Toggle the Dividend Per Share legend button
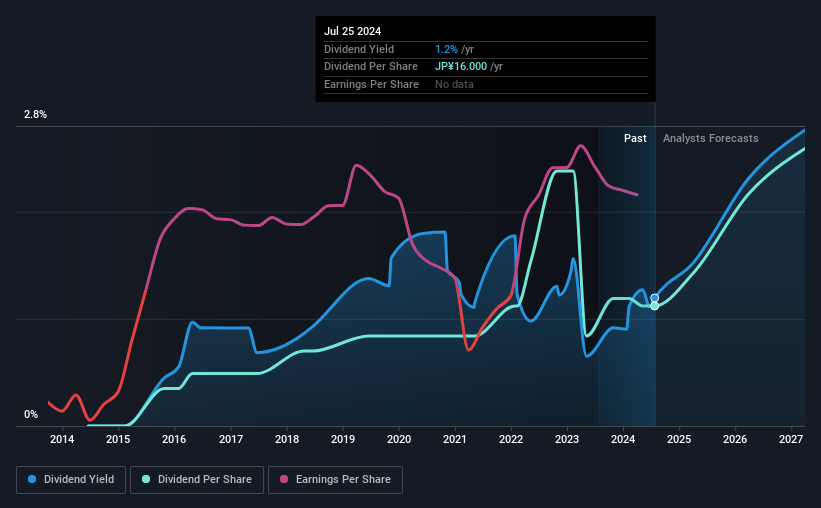Screen dimensions: 821x508 197,480
